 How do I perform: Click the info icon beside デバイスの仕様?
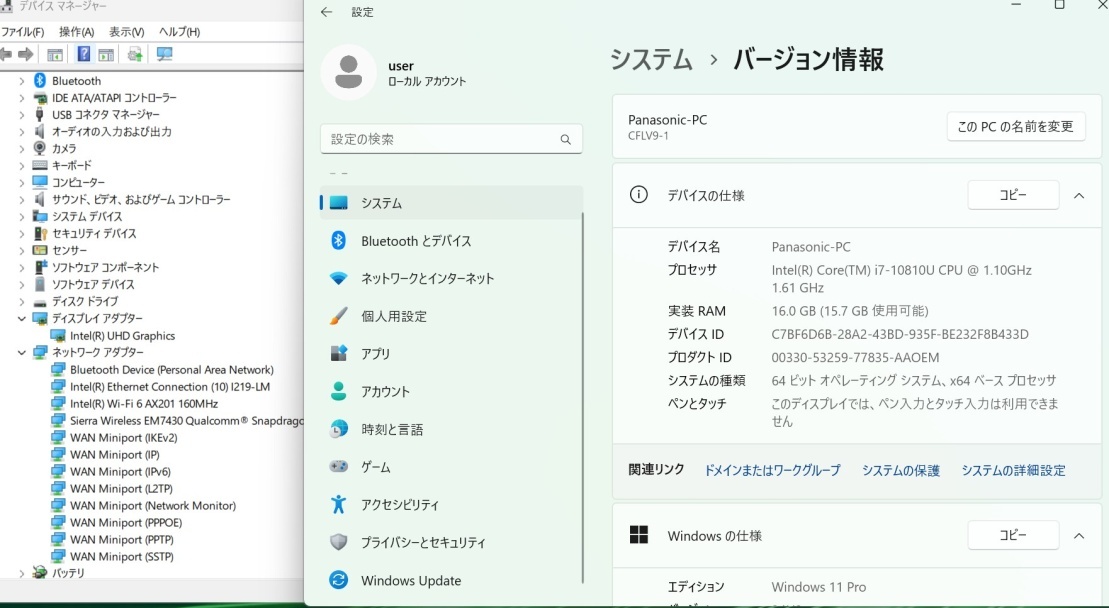[638, 194]
